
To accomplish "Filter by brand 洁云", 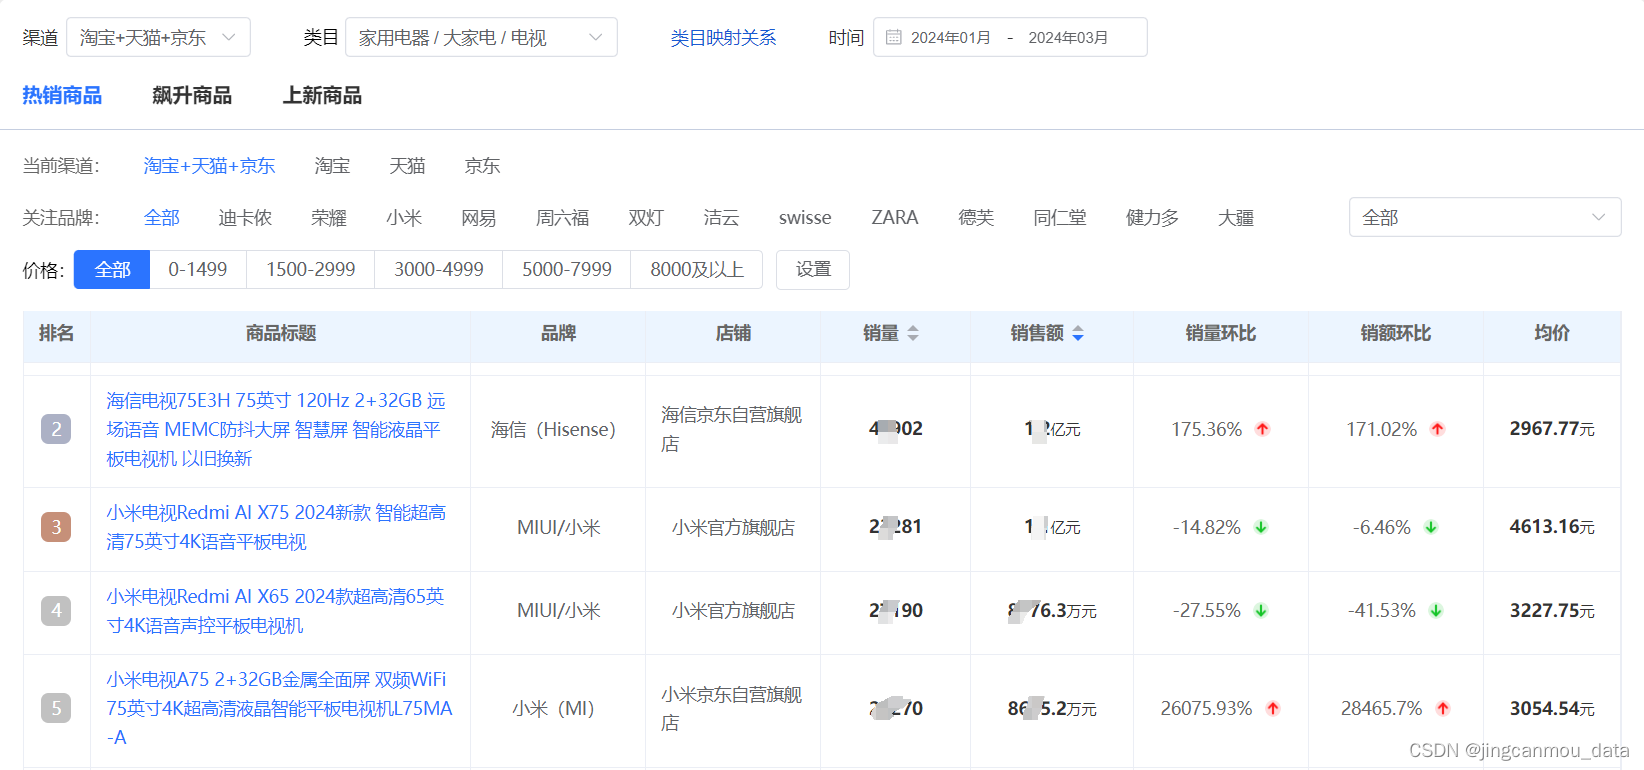I will click(x=721, y=218).
